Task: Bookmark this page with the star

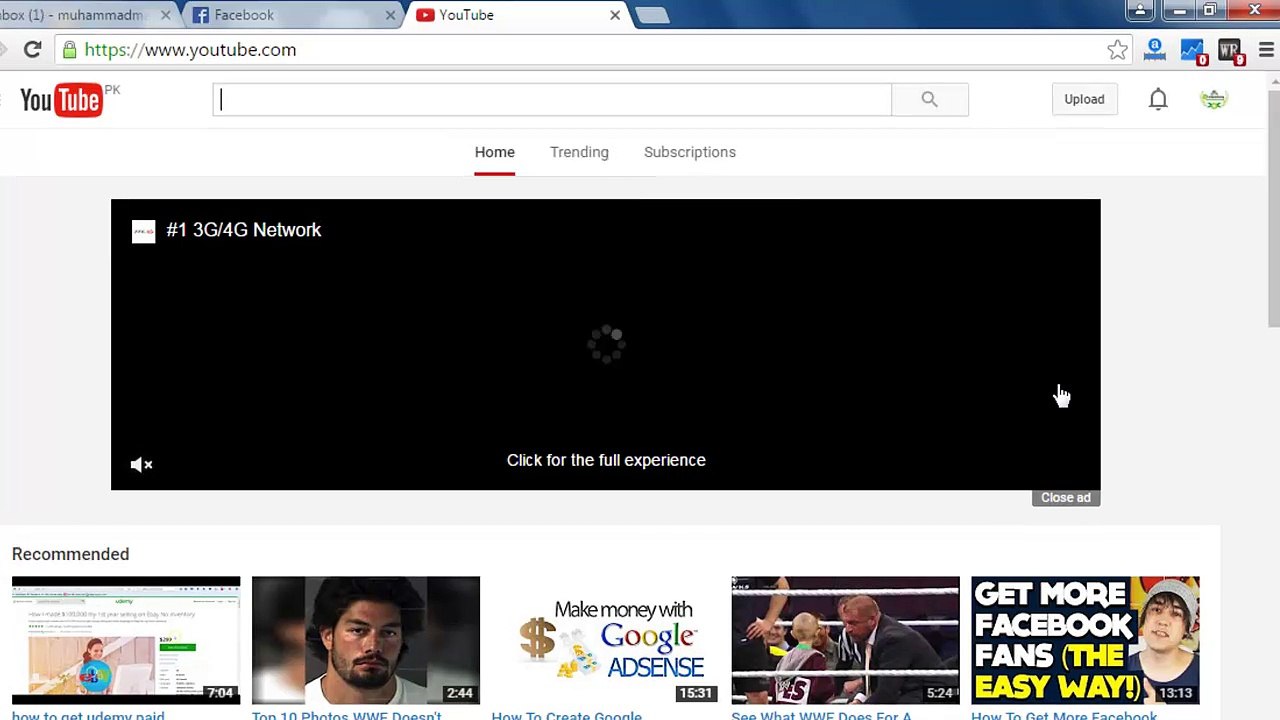Action: [1117, 50]
